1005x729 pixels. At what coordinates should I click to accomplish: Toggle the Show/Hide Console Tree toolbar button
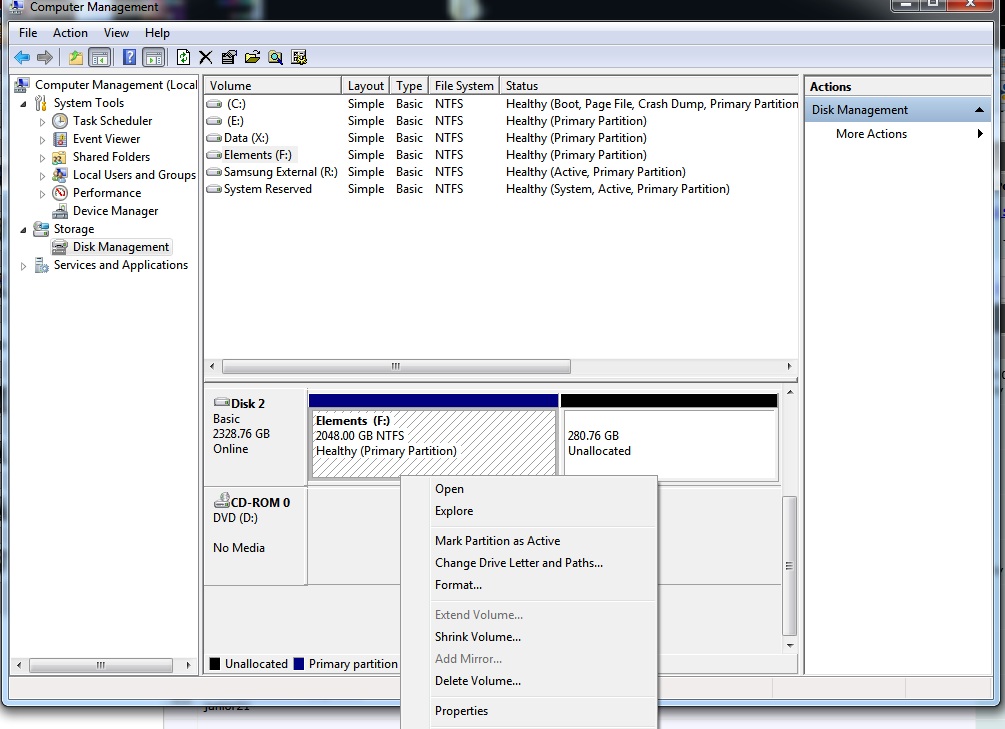(100, 58)
